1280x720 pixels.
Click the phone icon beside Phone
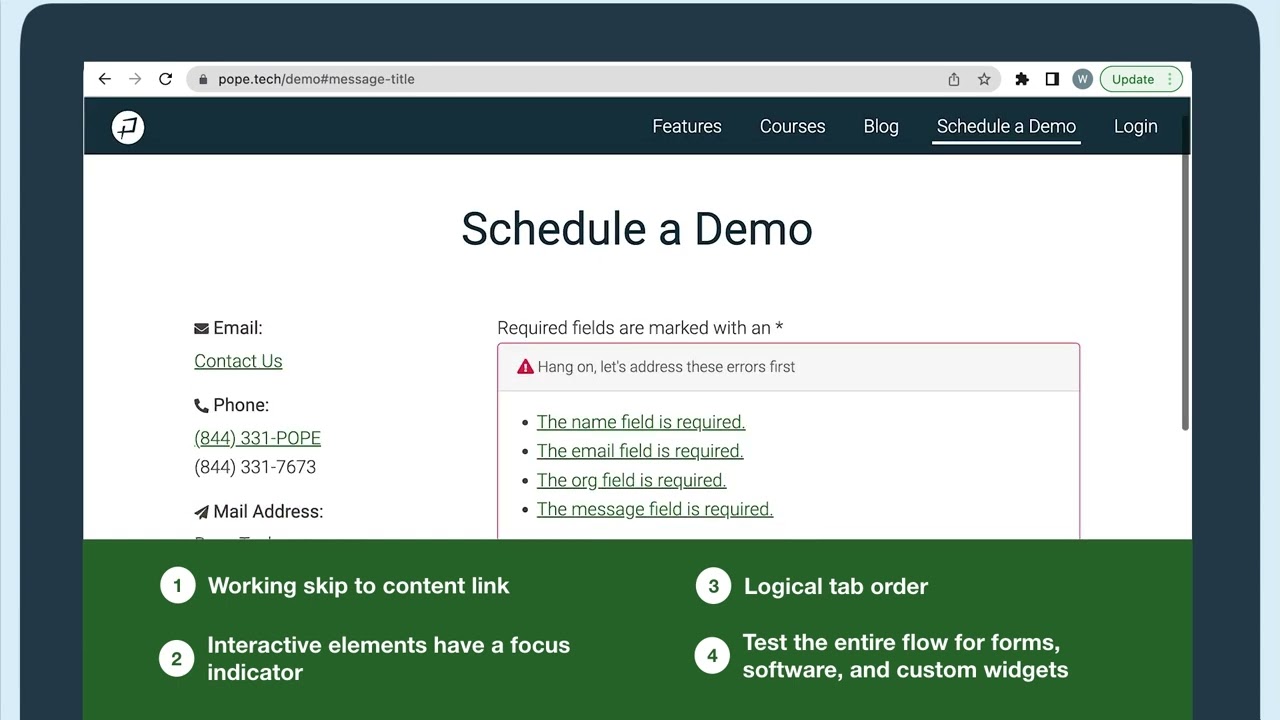click(x=201, y=405)
